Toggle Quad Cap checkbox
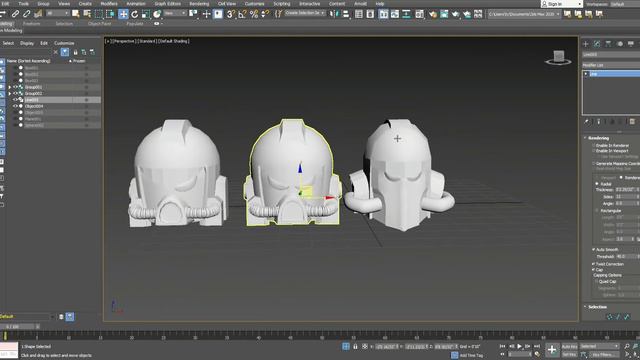Viewport: 640px width, 360px height. coord(596,282)
